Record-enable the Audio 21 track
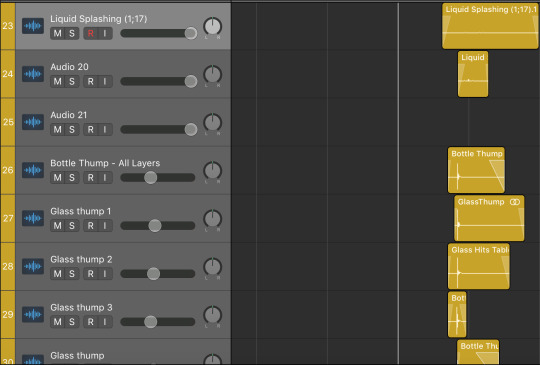 [90, 129]
